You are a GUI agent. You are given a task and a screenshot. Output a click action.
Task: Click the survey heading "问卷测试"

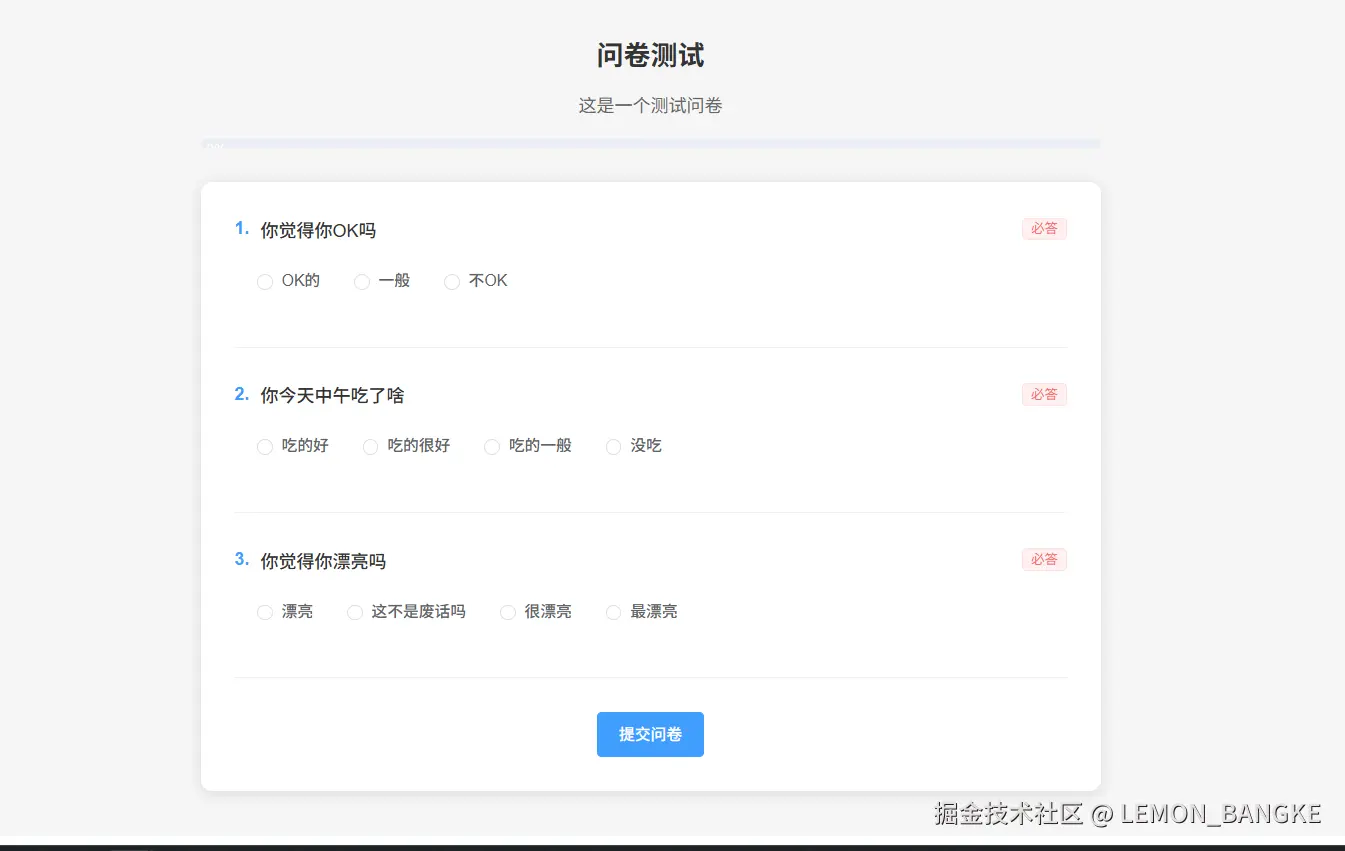pyautogui.click(x=650, y=56)
